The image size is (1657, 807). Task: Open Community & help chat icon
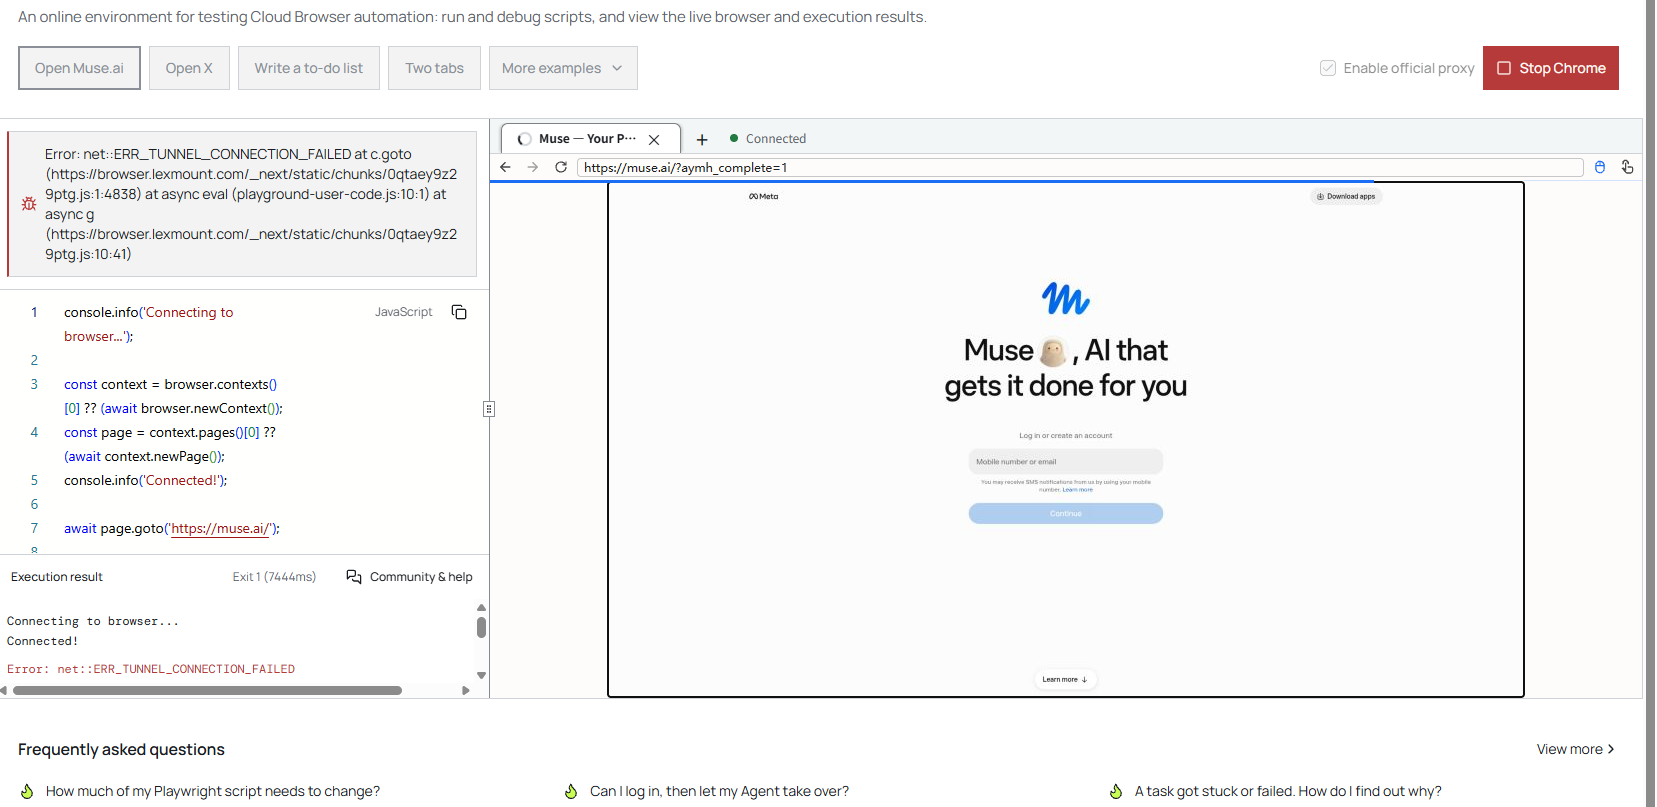coord(354,577)
